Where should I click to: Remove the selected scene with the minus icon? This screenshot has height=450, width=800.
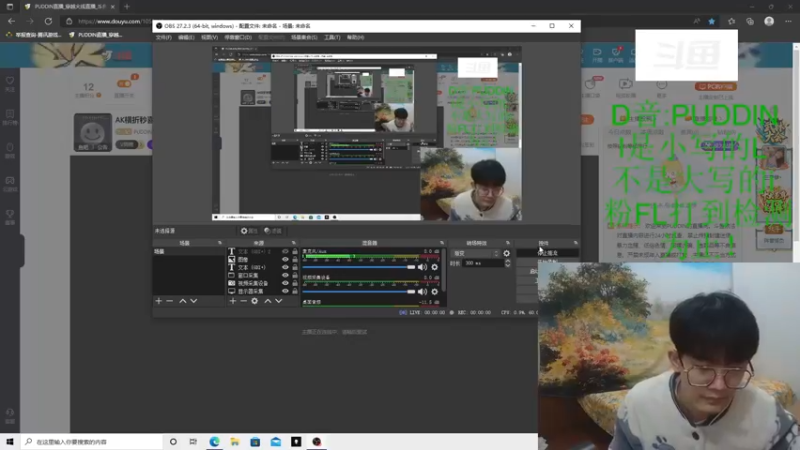point(169,301)
